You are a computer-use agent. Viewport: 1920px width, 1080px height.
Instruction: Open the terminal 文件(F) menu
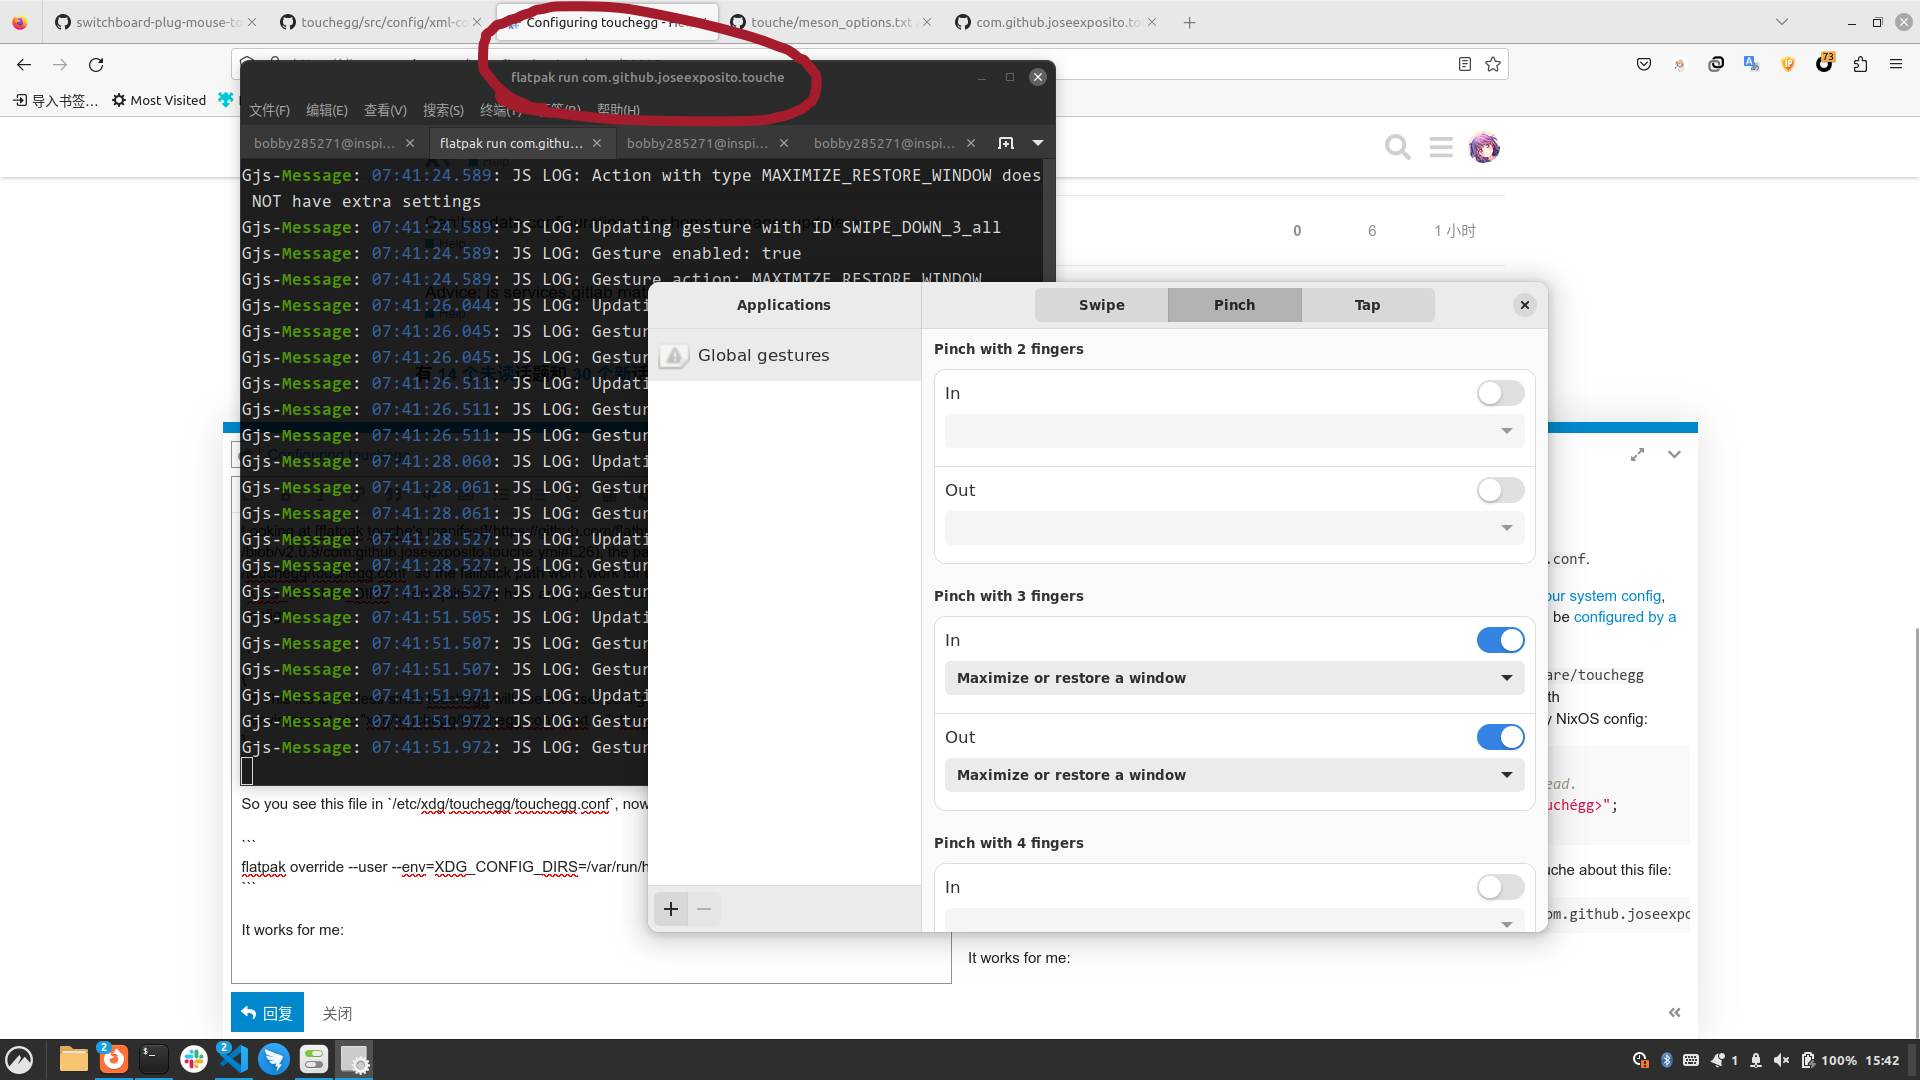(269, 110)
